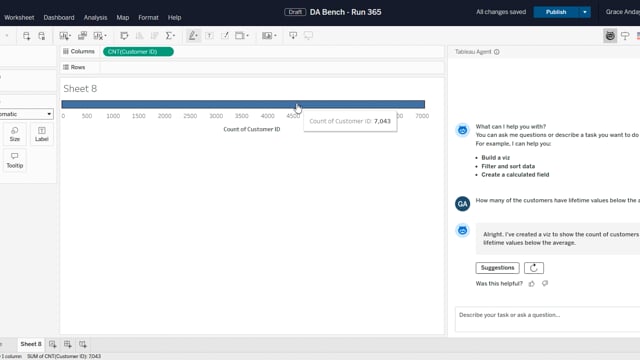Expand the Highlight dropdown arrow

(x=197, y=36)
